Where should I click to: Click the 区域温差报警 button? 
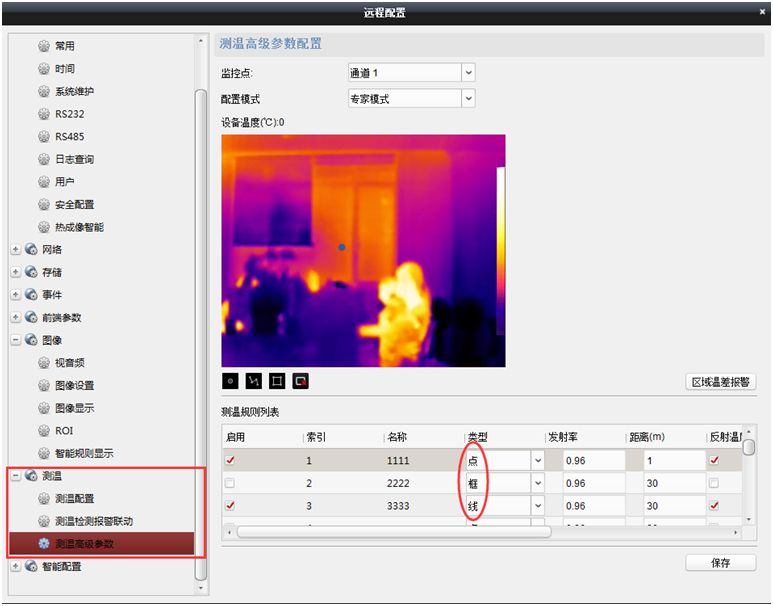(x=721, y=382)
